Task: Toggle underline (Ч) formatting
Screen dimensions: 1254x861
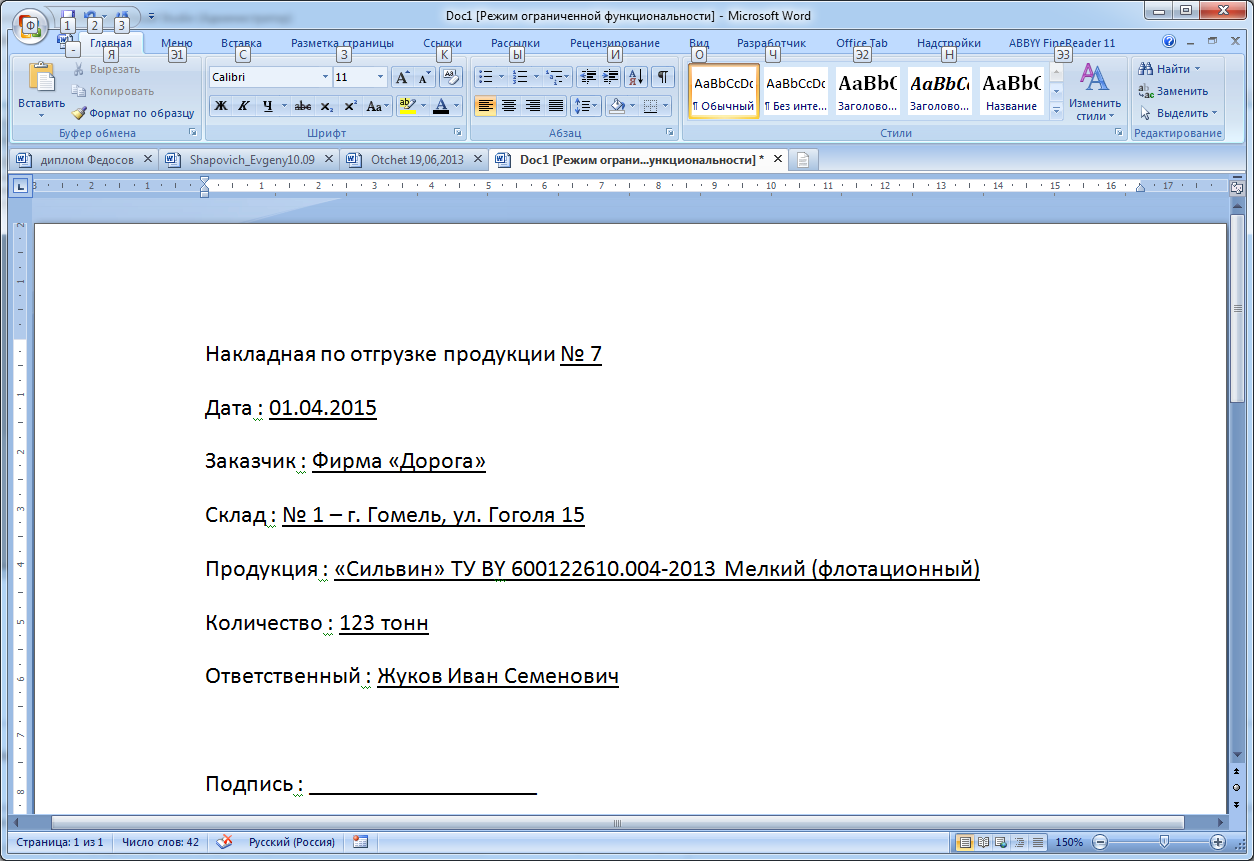Action: (x=267, y=105)
